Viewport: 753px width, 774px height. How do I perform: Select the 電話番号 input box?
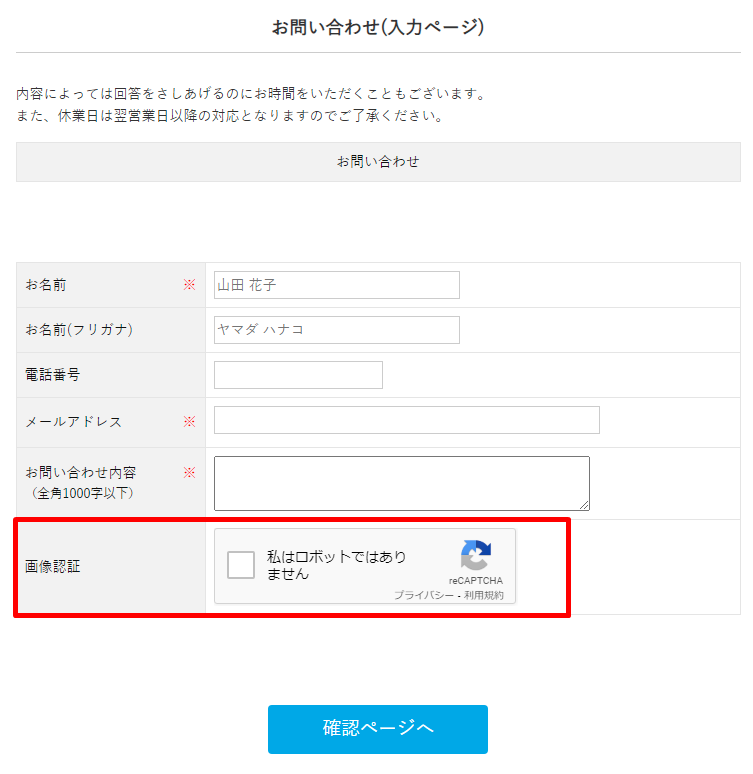(298, 375)
